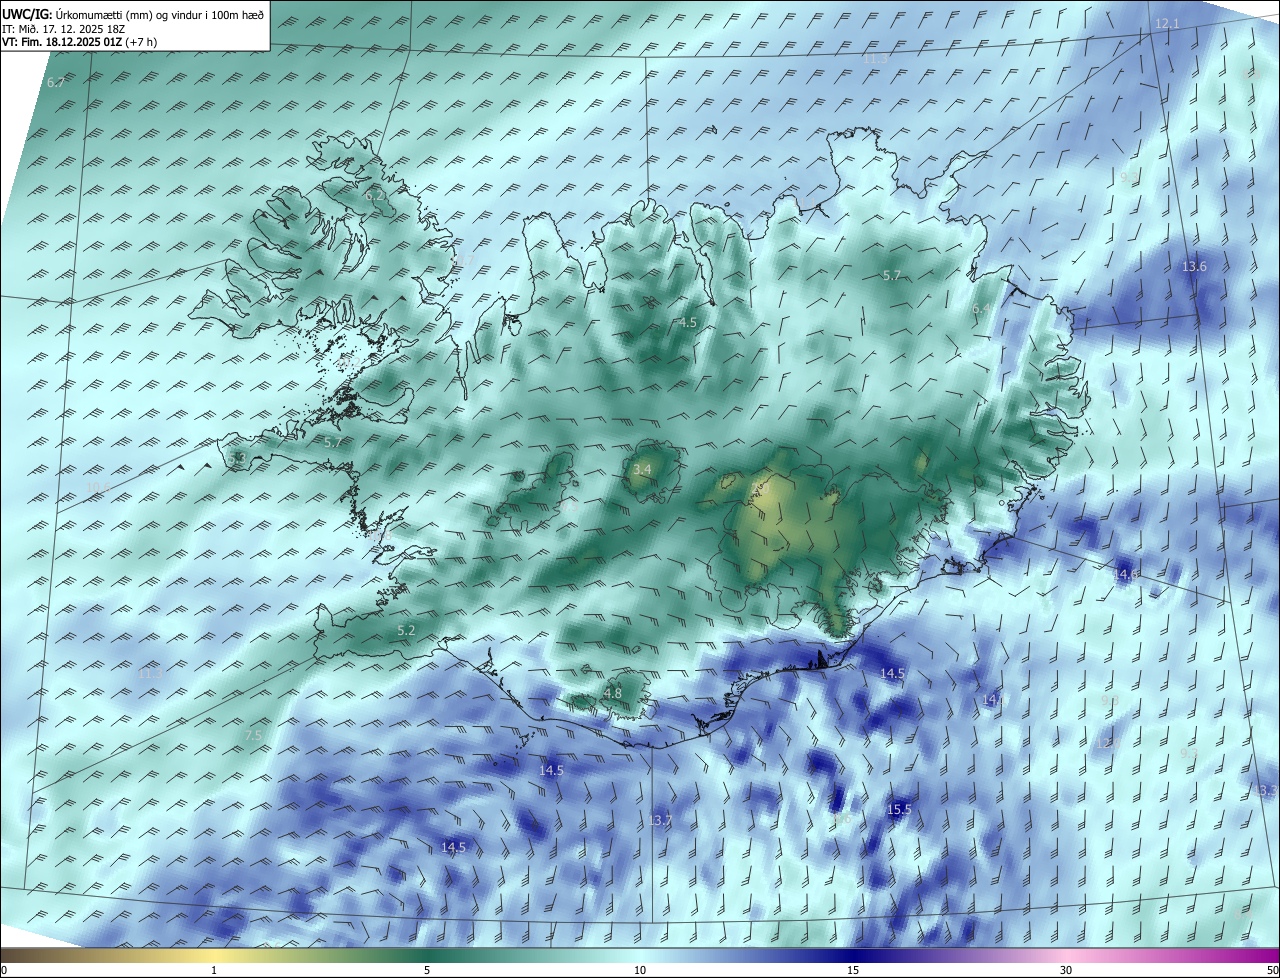Click the map value label '5.2'

tap(406, 631)
